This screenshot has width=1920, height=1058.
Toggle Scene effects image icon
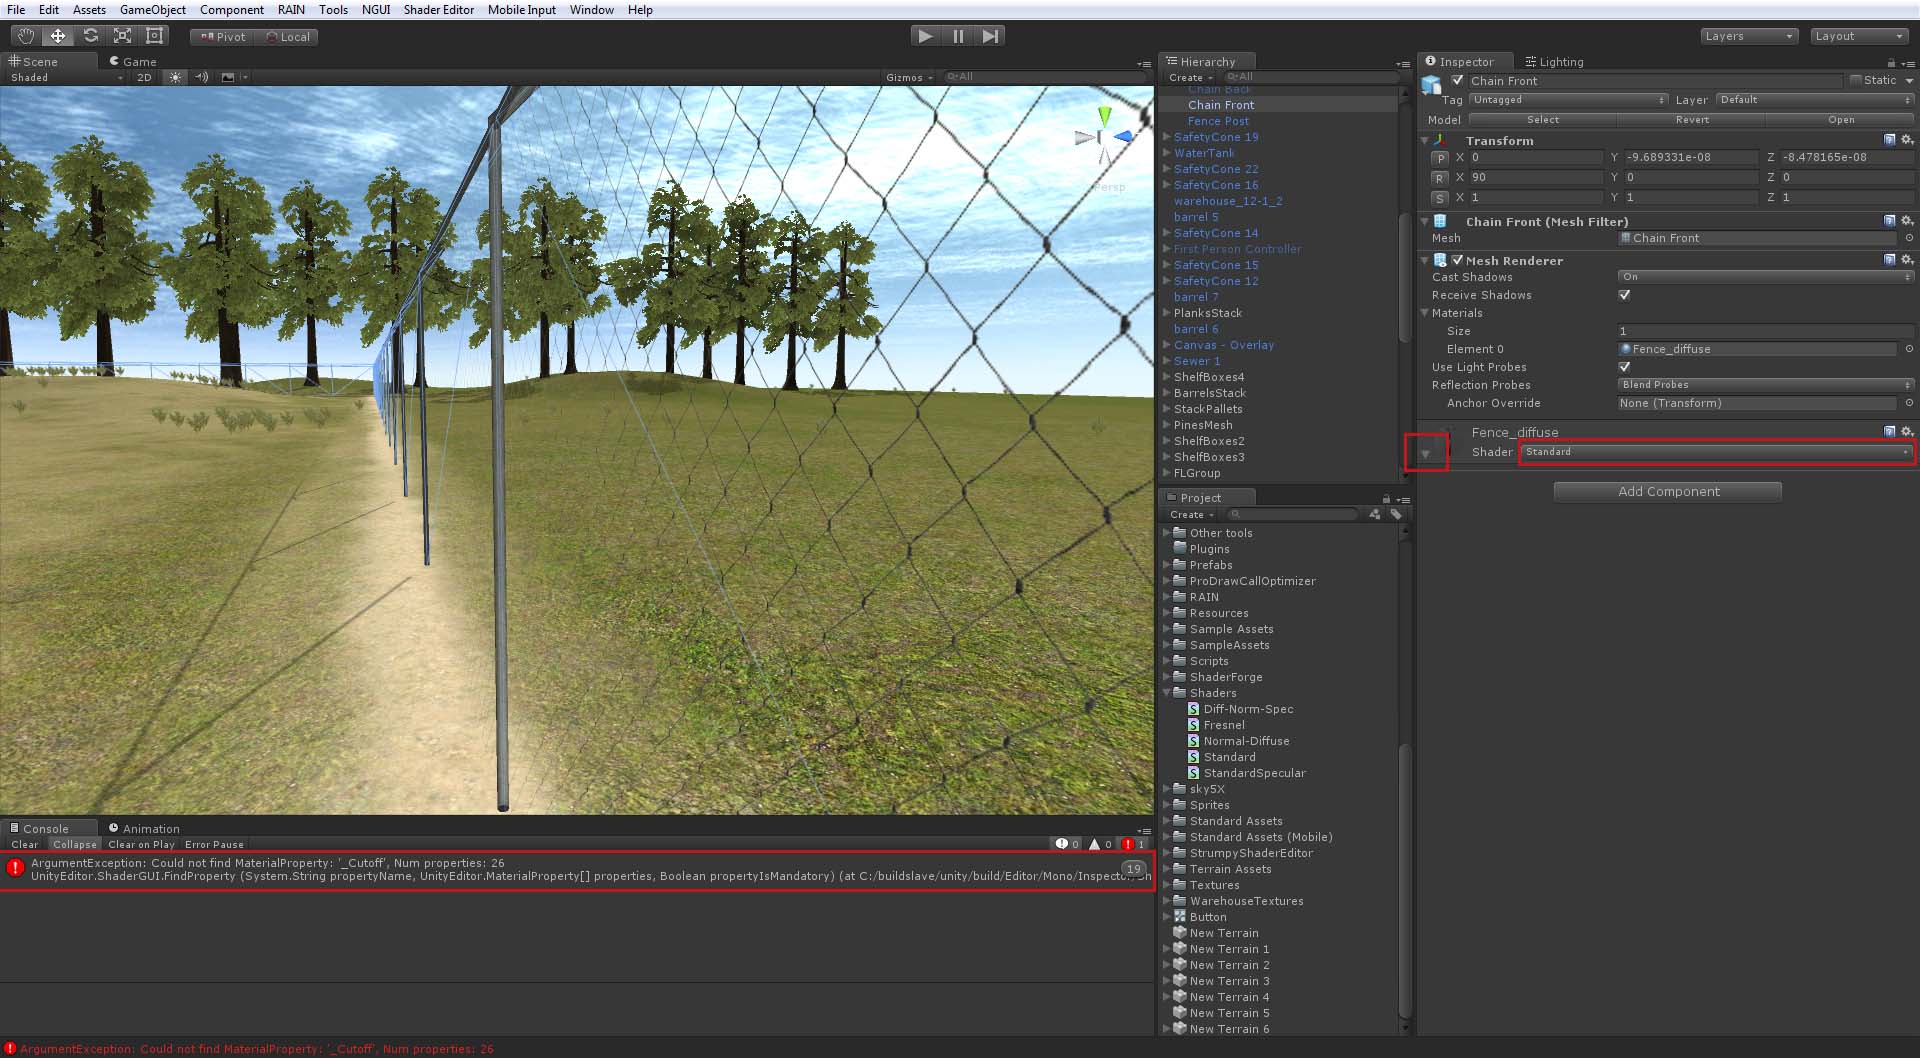pos(228,77)
